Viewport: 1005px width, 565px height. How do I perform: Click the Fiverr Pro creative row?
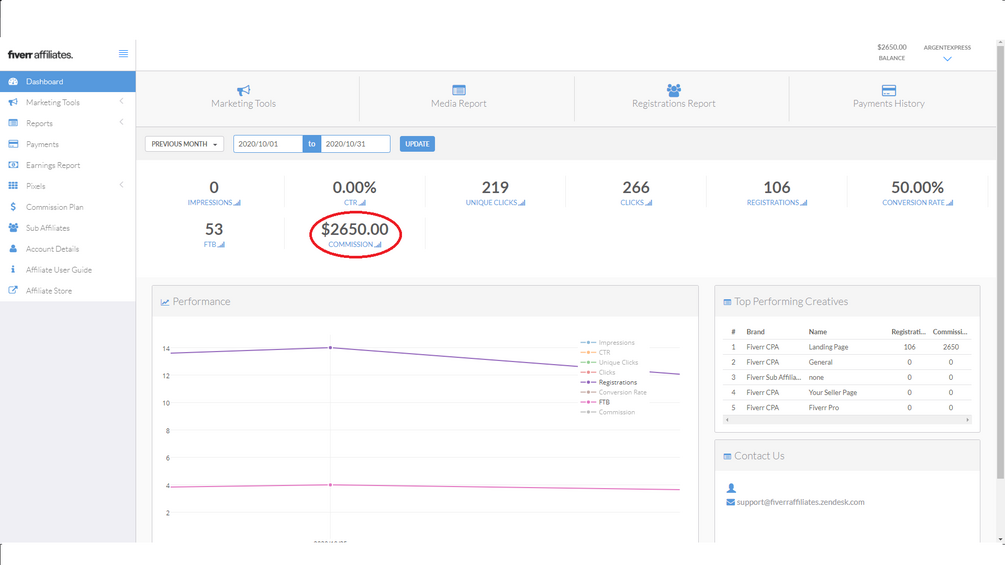[x=847, y=407]
